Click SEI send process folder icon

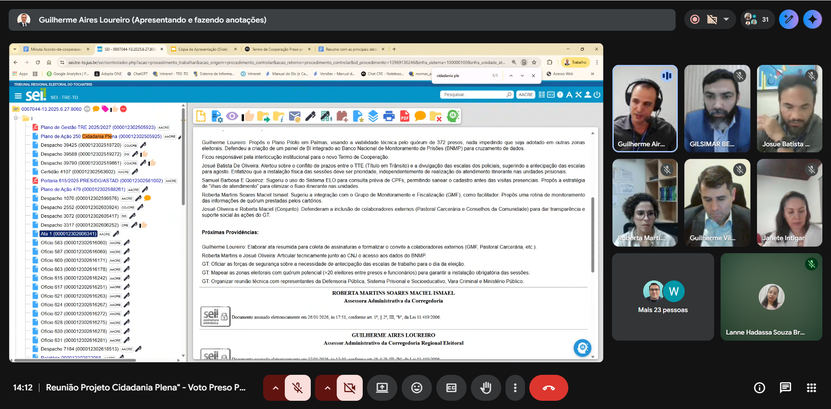coord(263,116)
